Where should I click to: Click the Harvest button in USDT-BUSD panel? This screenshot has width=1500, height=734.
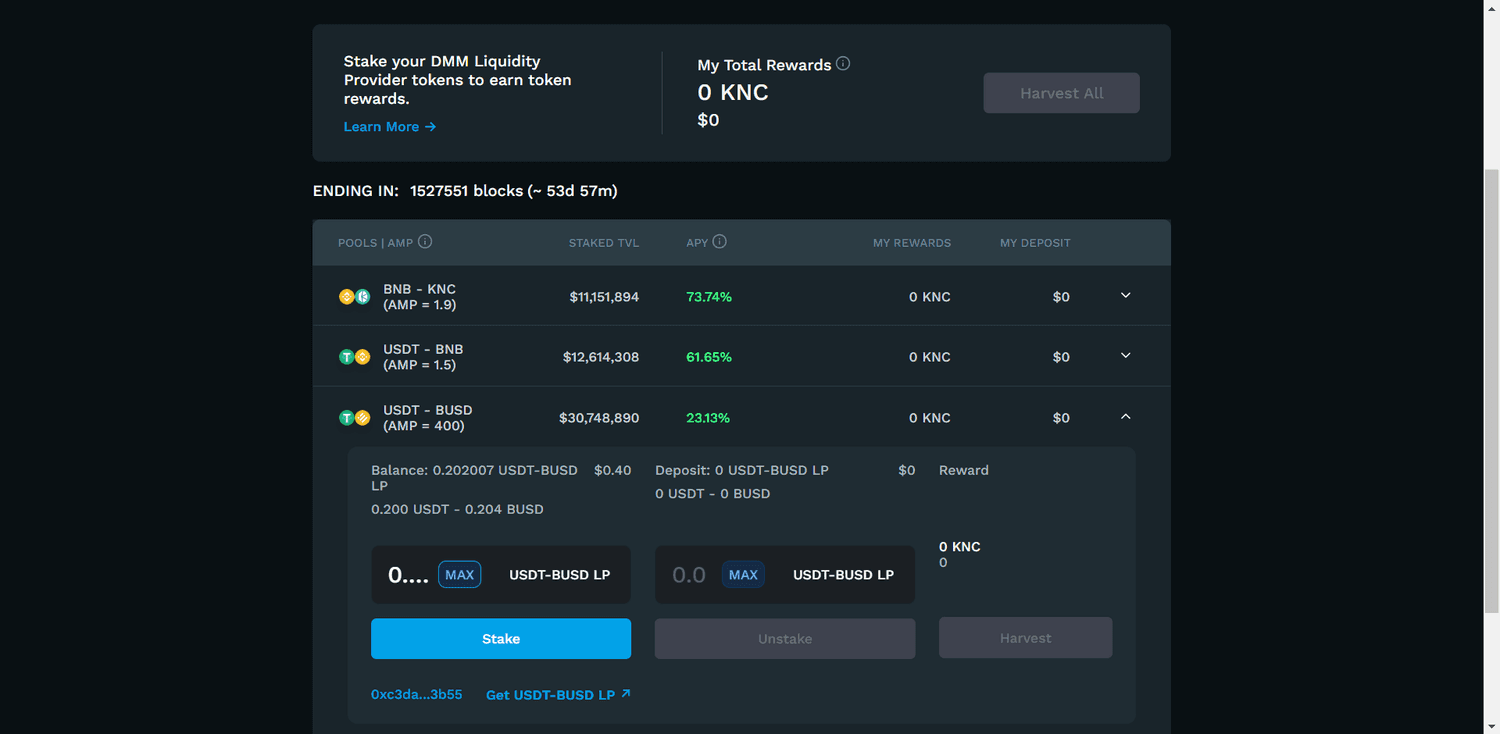click(1025, 638)
